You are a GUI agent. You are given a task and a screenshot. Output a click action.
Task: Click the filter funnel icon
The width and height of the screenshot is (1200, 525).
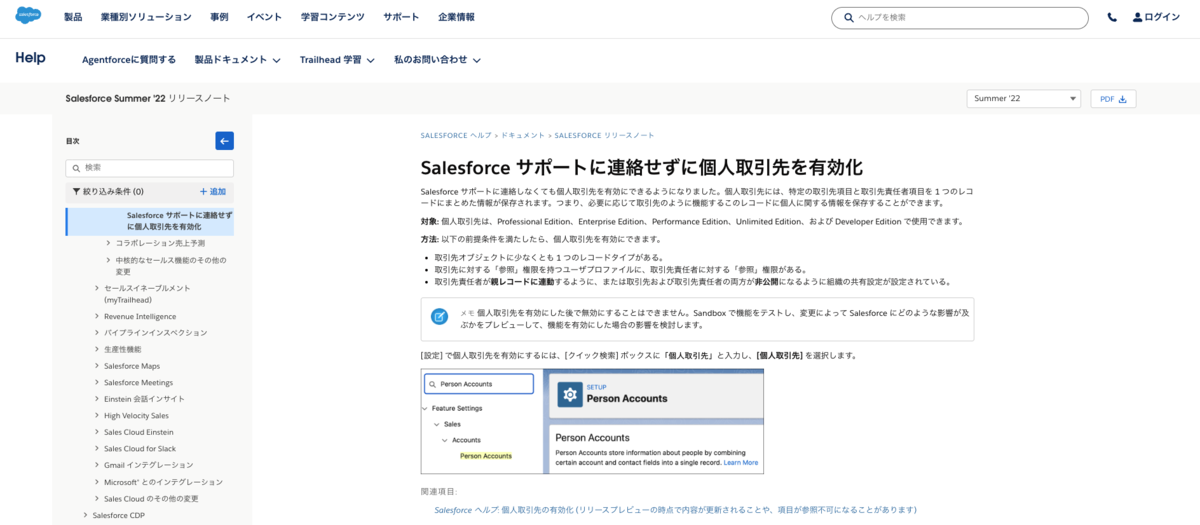pos(76,191)
